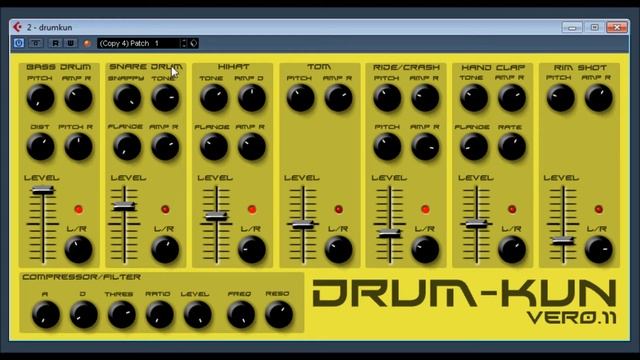Click the Tom AMP R knob
The image size is (640, 360).
[x=338, y=98]
